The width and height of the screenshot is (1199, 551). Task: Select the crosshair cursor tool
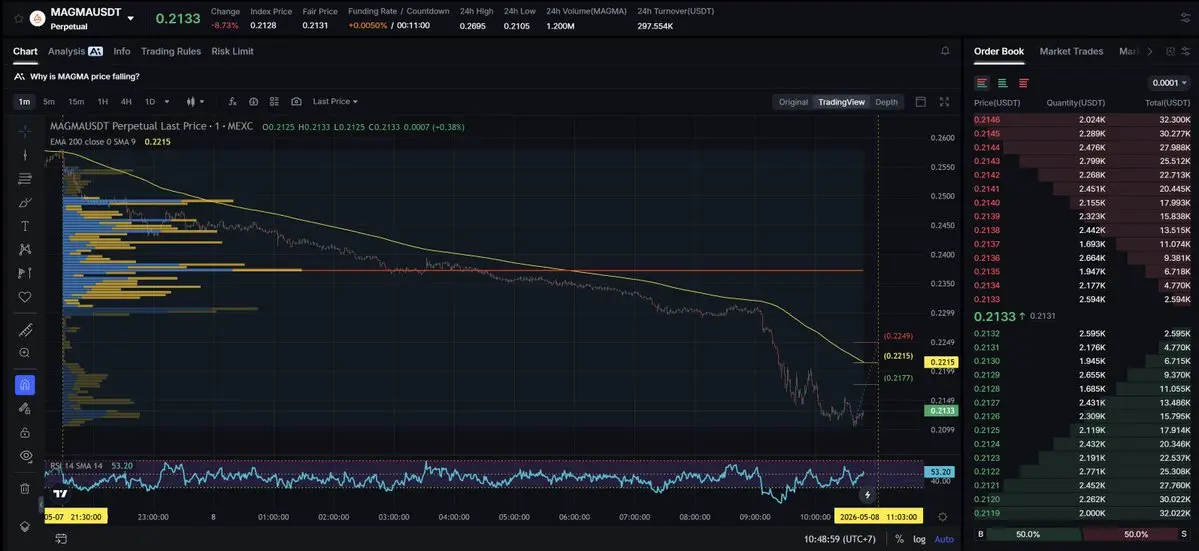[24, 131]
